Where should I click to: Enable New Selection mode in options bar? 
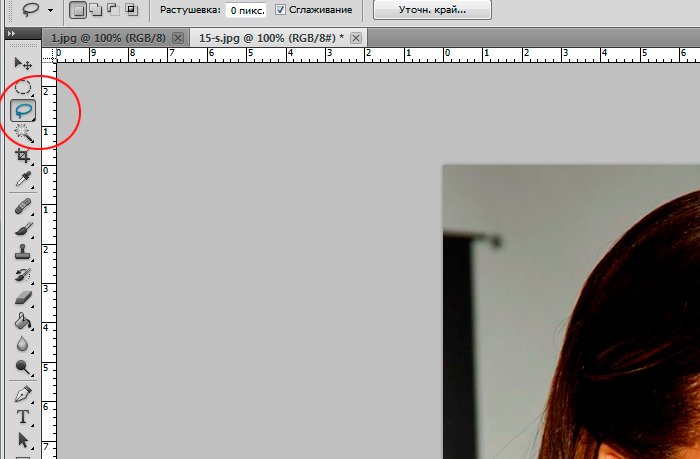tap(79, 10)
